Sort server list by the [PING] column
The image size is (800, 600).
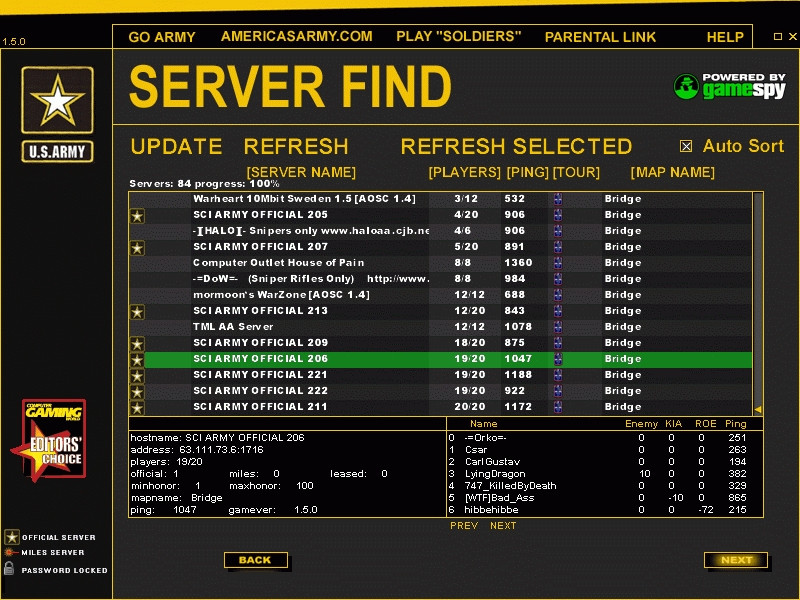point(527,172)
